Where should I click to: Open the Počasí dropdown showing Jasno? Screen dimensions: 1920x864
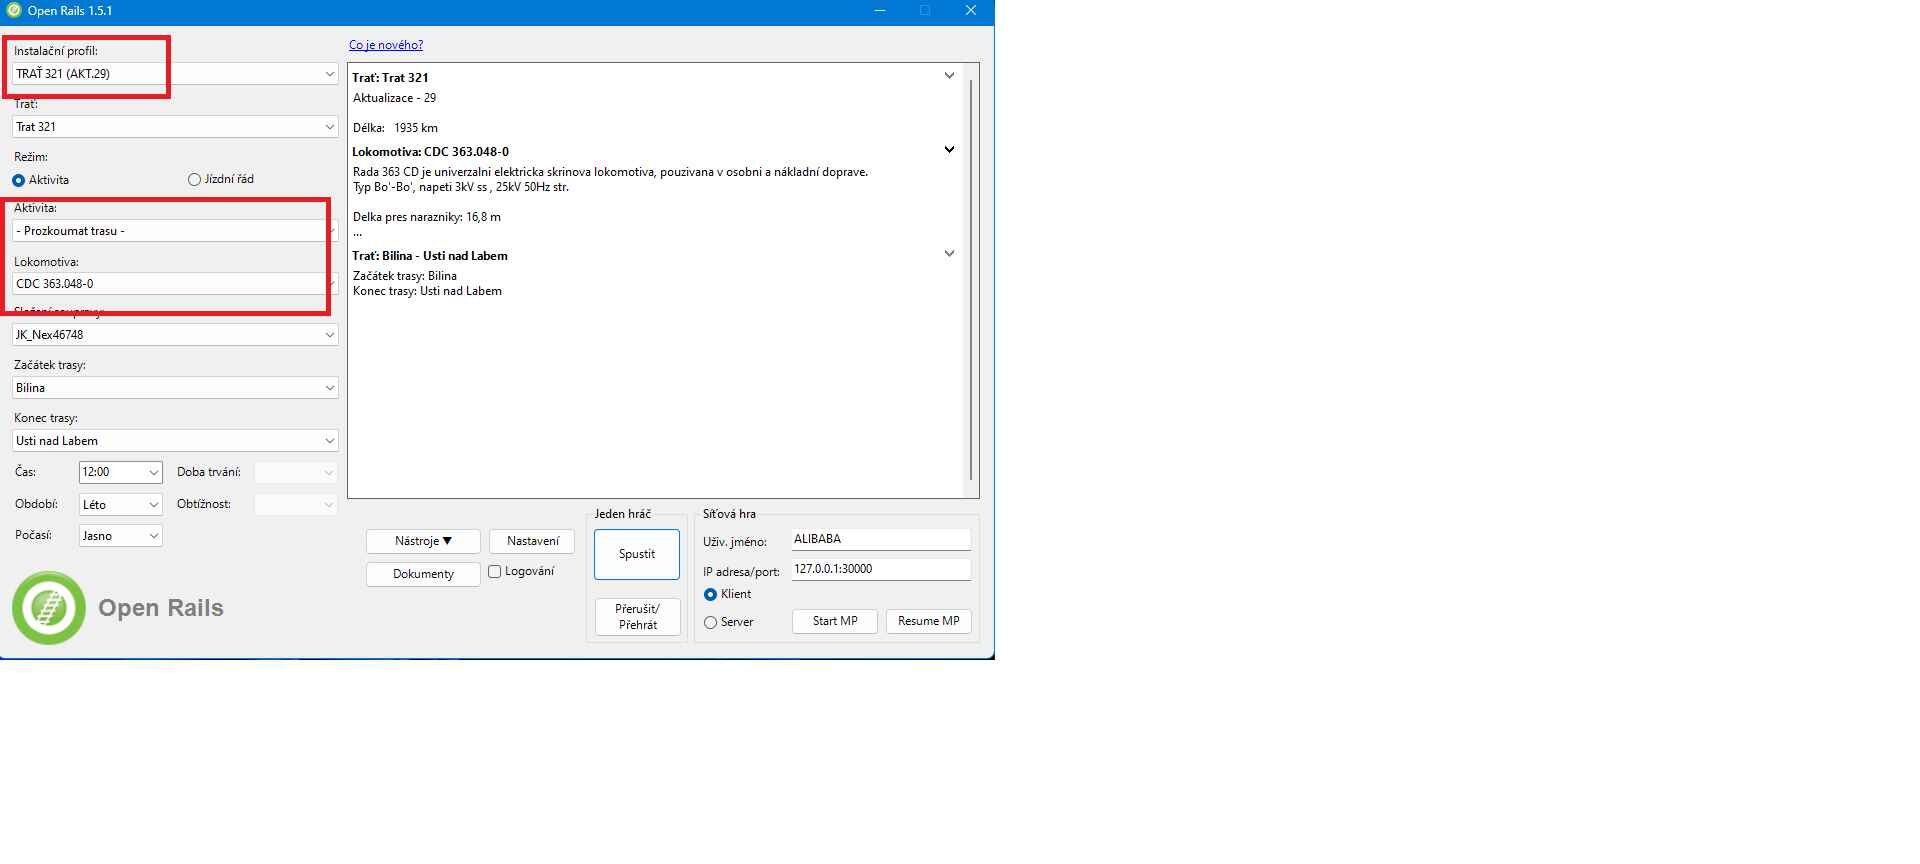tap(120, 536)
